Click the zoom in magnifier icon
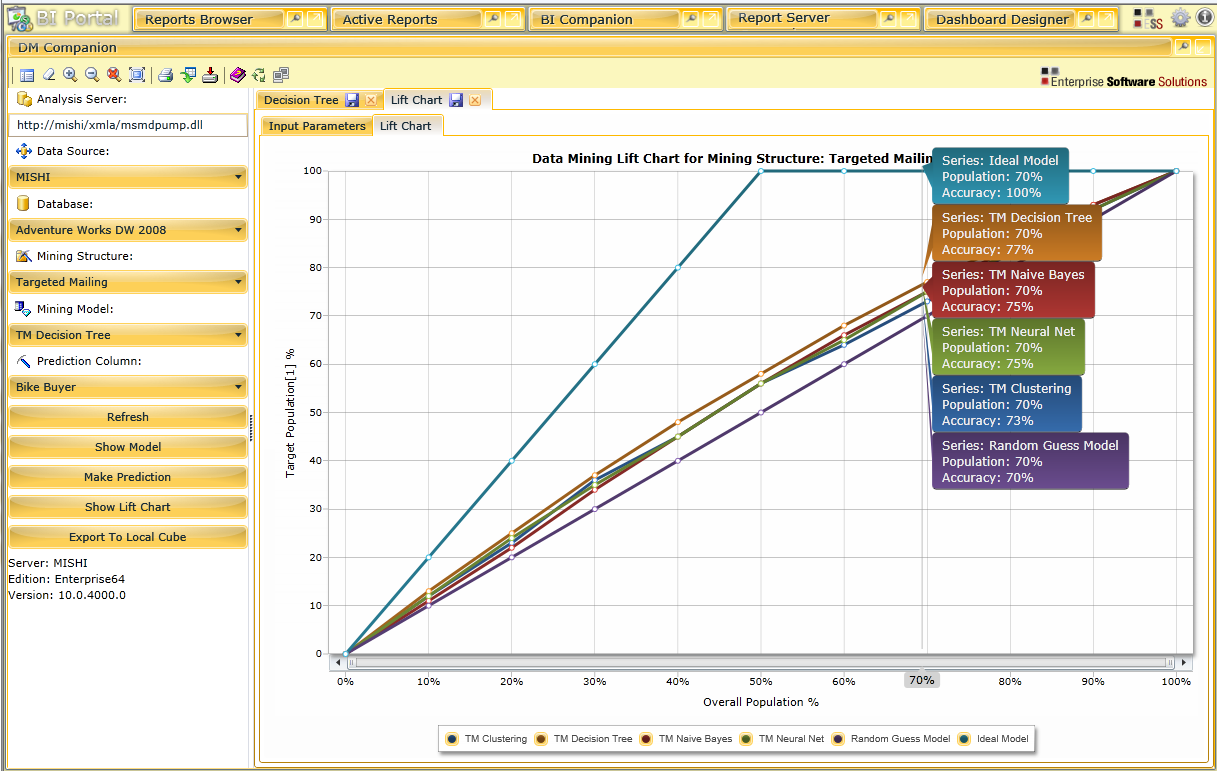The width and height of the screenshot is (1217, 771). (70, 75)
